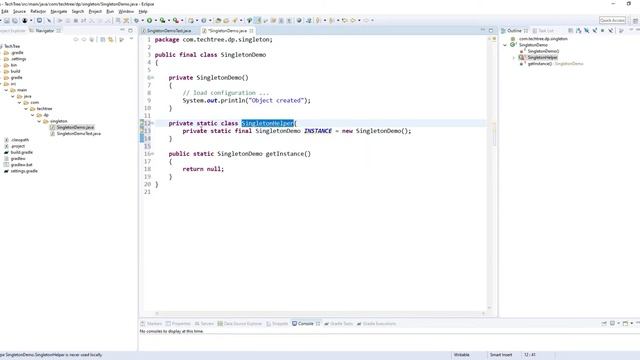Fold the SingletonHelper class at line 12
The height and width of the screenshot is (360, 640).
point(153,123)
